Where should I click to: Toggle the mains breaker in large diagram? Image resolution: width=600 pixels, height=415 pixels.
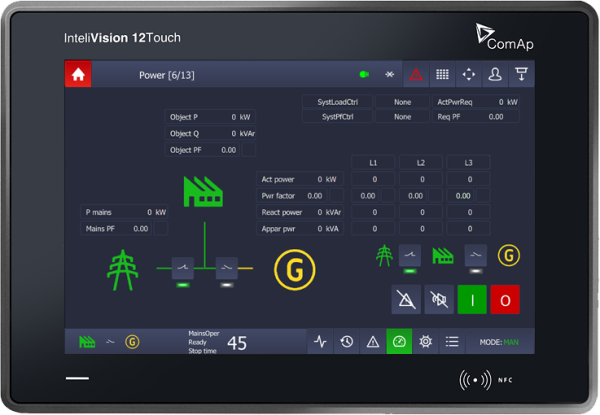pyautogui.click(x=183, y=268)
